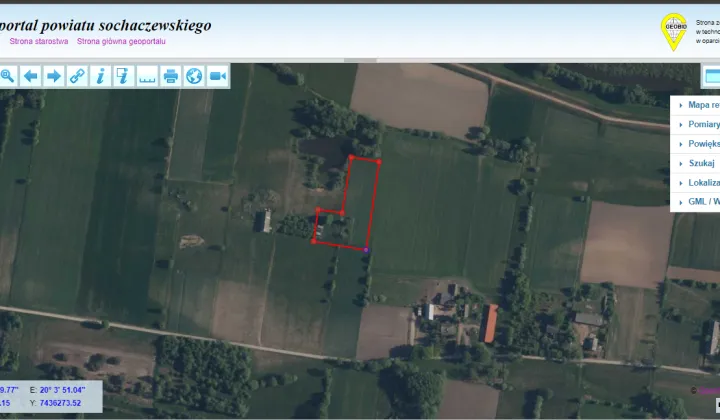Go to previous map view arrow
Screen dimensions: 720x420
(x=30, y=76)
